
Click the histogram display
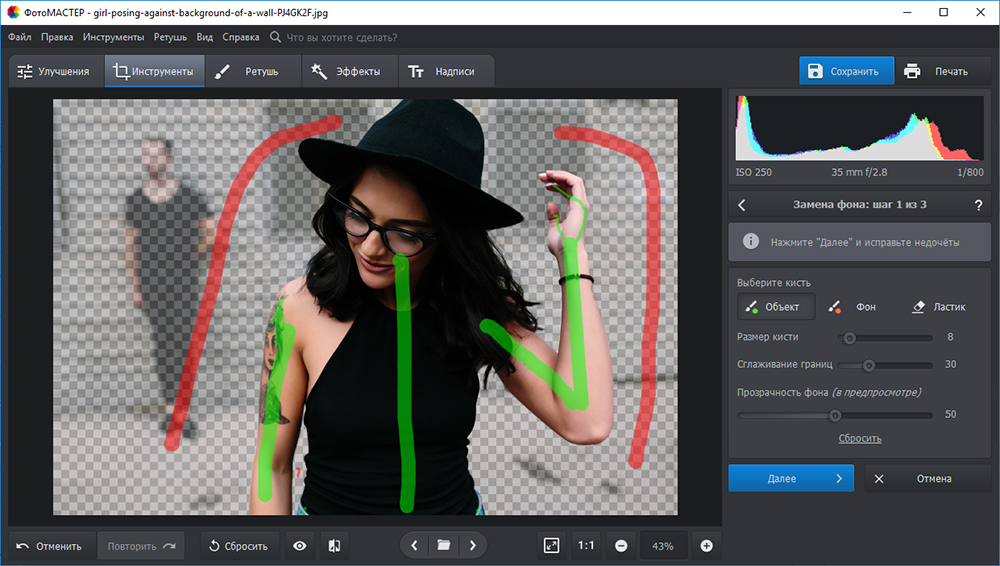(859, 128)
